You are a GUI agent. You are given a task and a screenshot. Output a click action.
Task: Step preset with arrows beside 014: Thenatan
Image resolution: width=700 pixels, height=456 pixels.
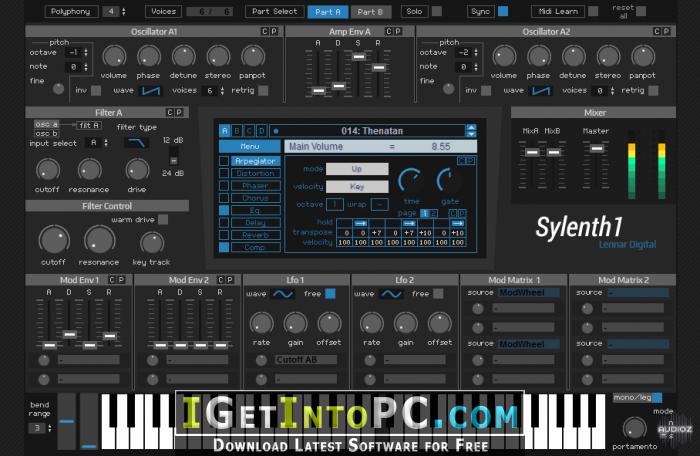point(471,131)
